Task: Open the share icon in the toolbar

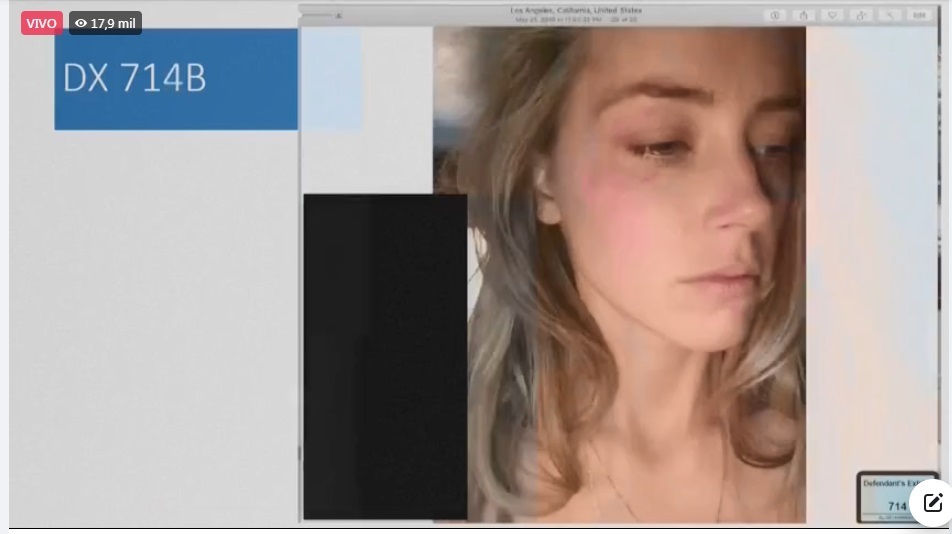Action: 803,15
